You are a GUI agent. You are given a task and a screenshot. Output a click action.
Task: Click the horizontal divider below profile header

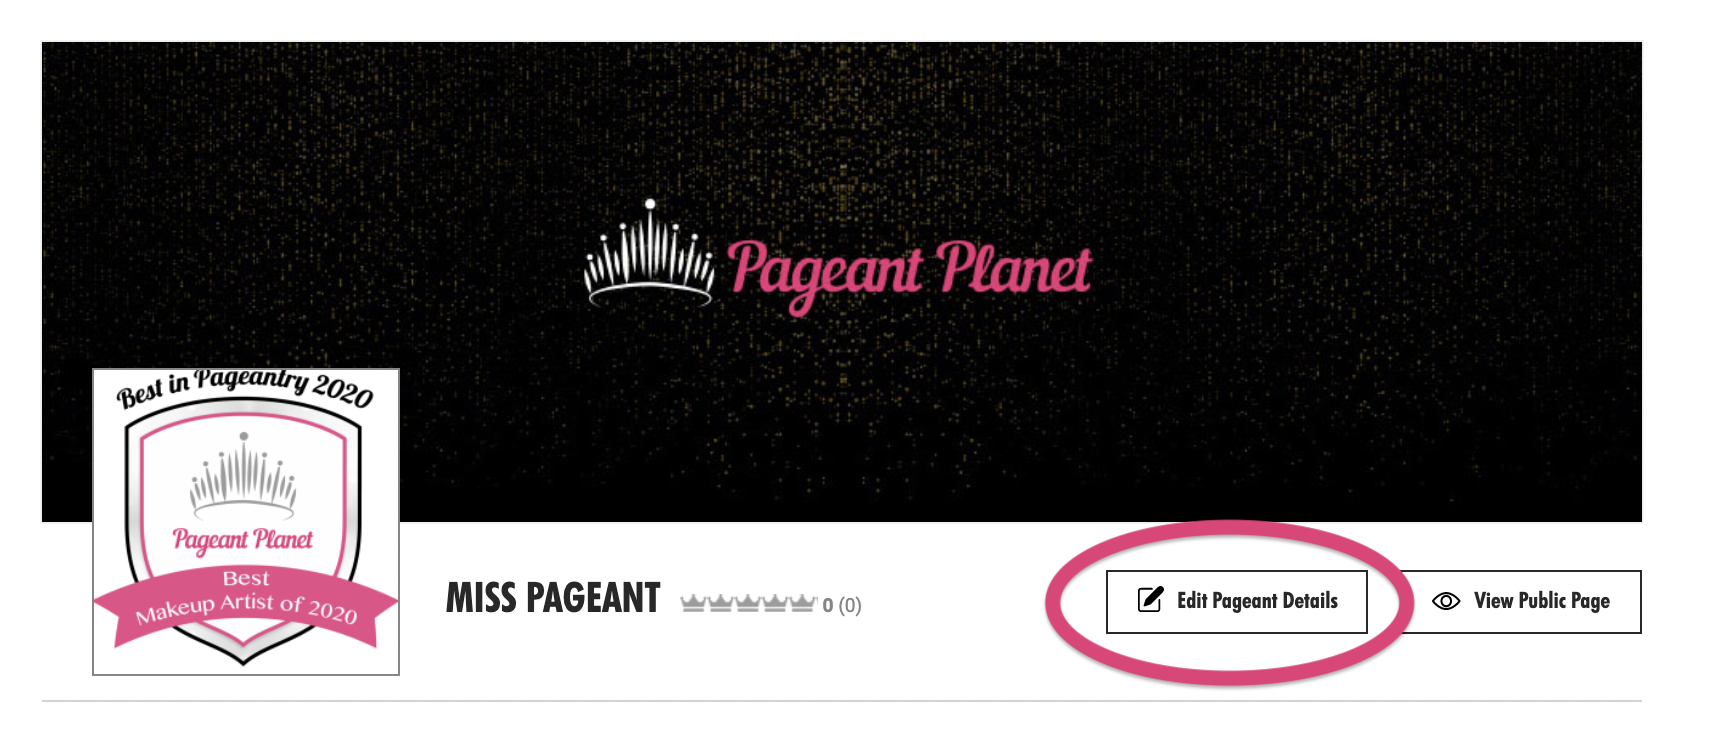click(x=842, y=701)
